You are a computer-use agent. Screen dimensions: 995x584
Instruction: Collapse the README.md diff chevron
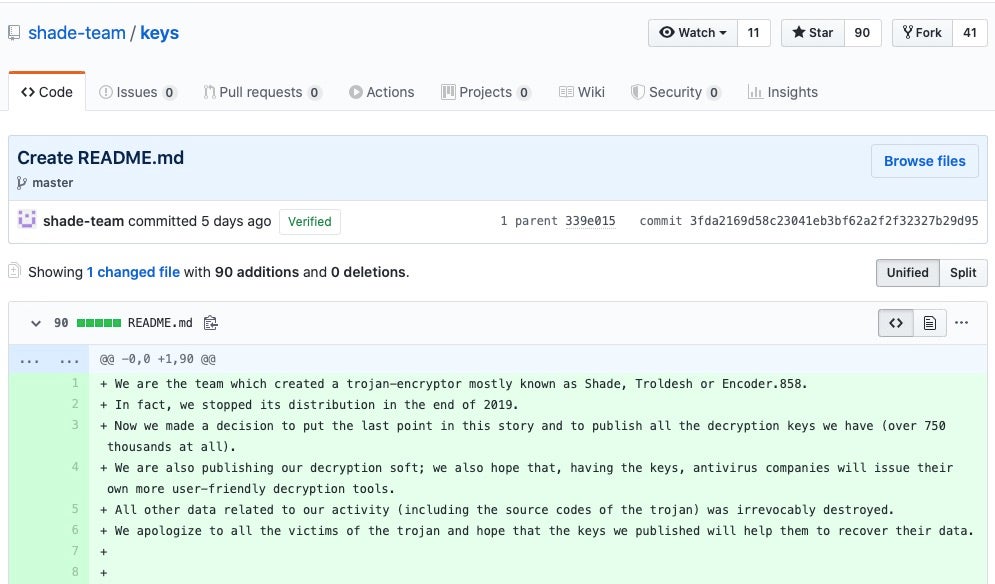tap(36, 323)
